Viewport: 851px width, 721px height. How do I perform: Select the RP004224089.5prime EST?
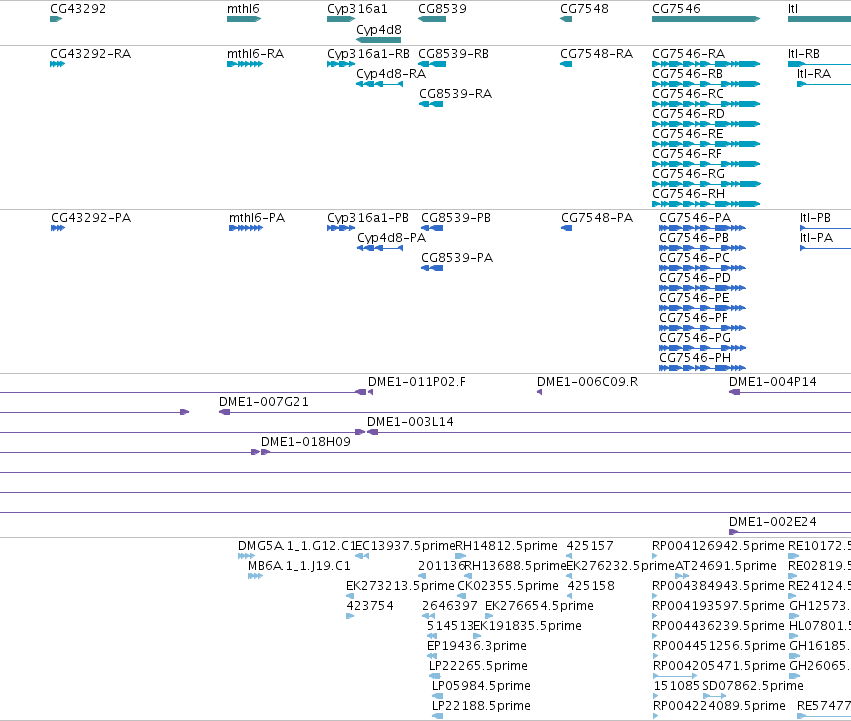coord(655,716)
